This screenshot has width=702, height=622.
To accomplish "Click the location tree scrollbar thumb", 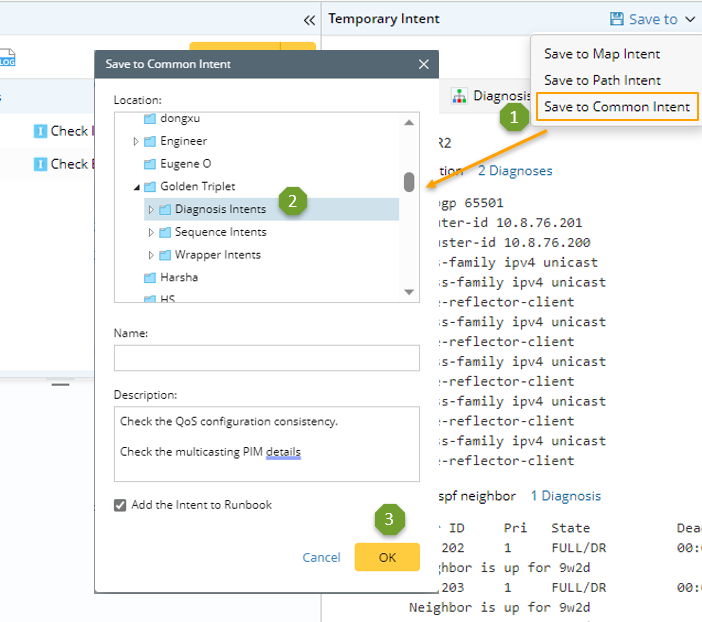I will [409, 182].
